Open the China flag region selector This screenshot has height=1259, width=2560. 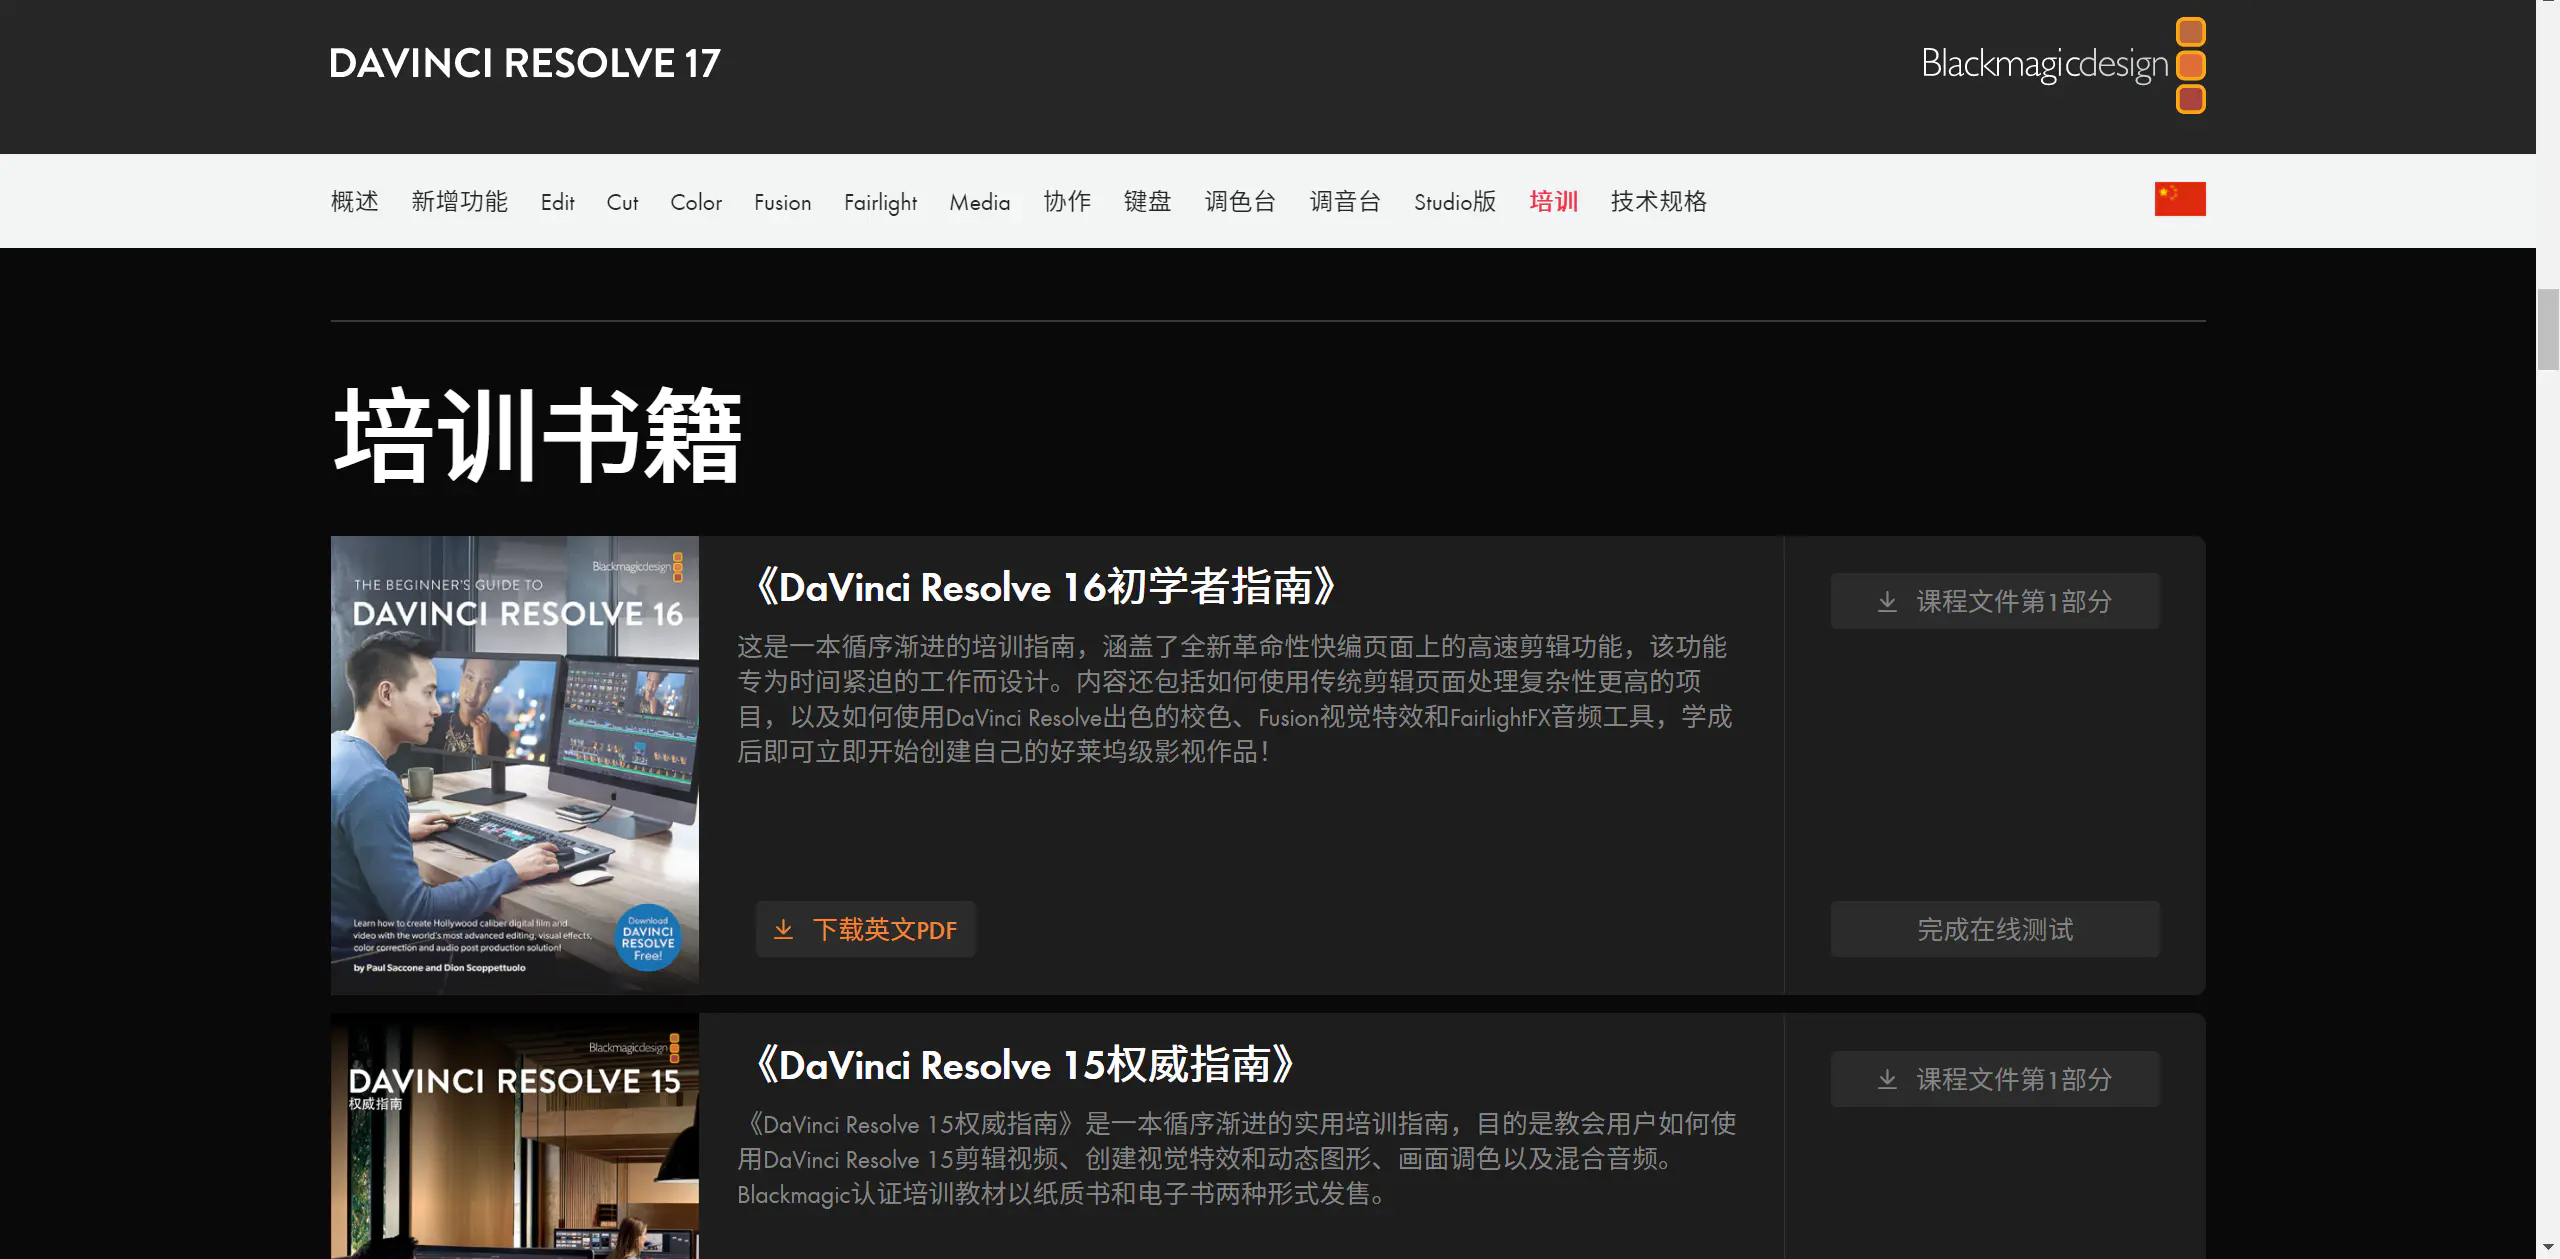point(2180,199)
